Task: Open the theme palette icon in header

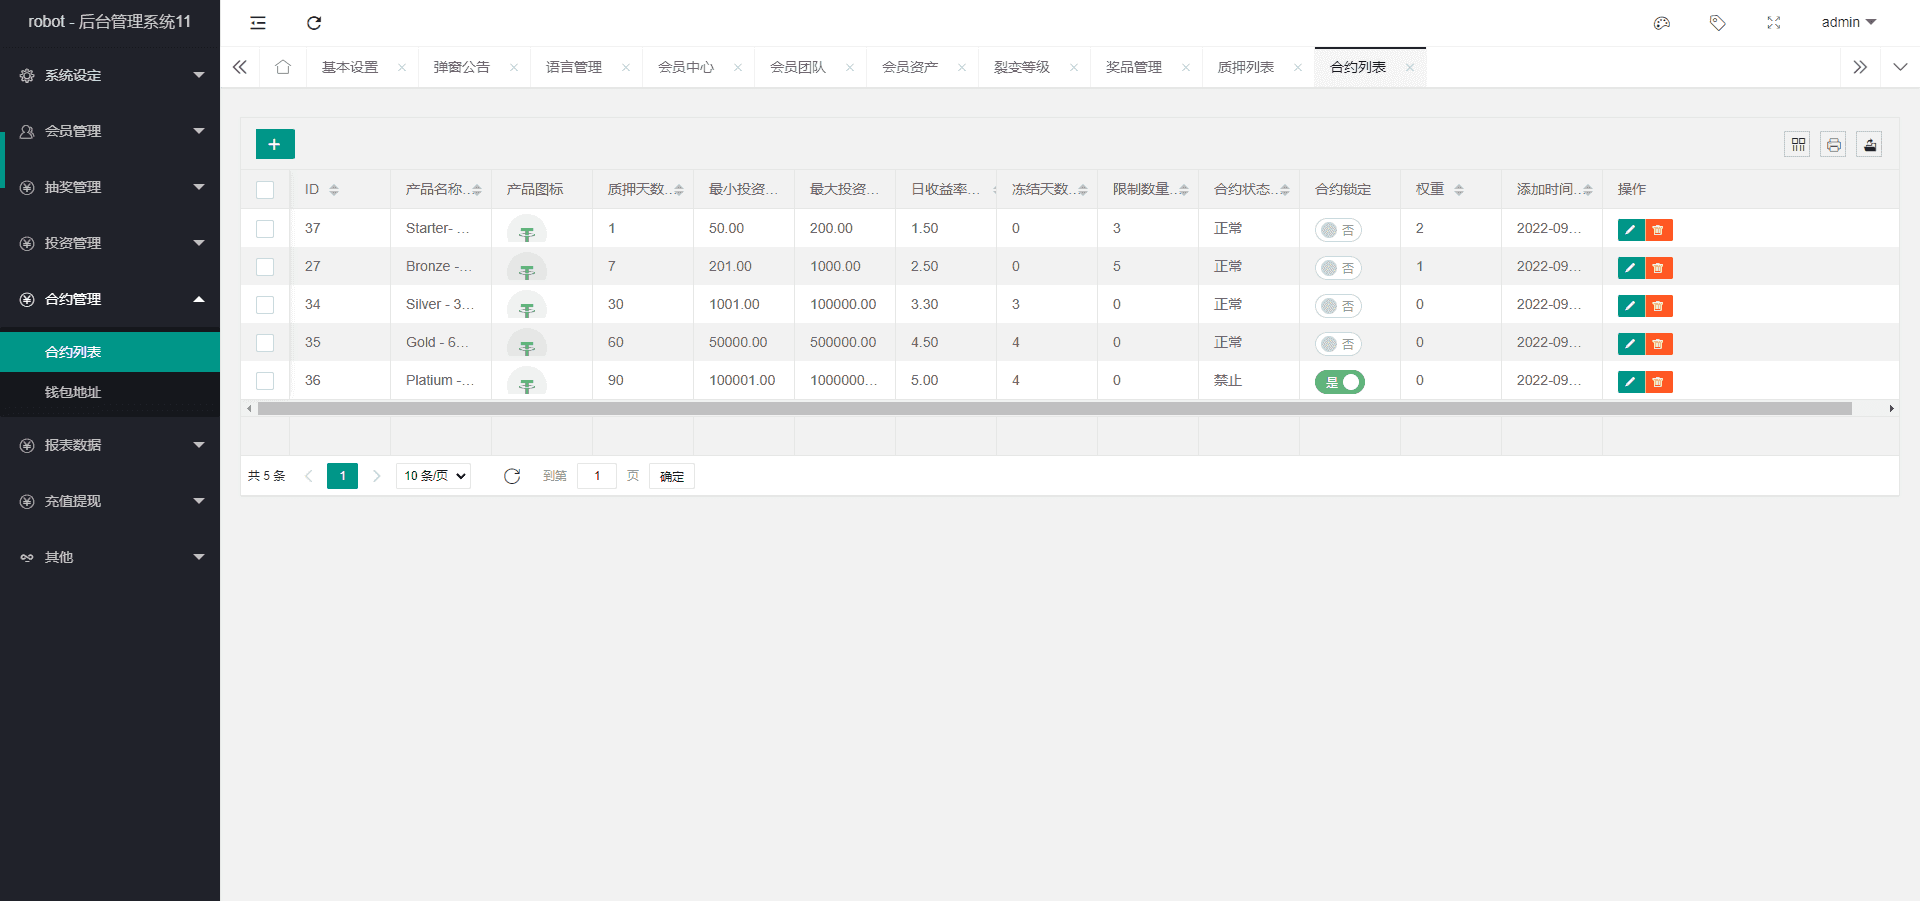Action: tap(1662, 23)
